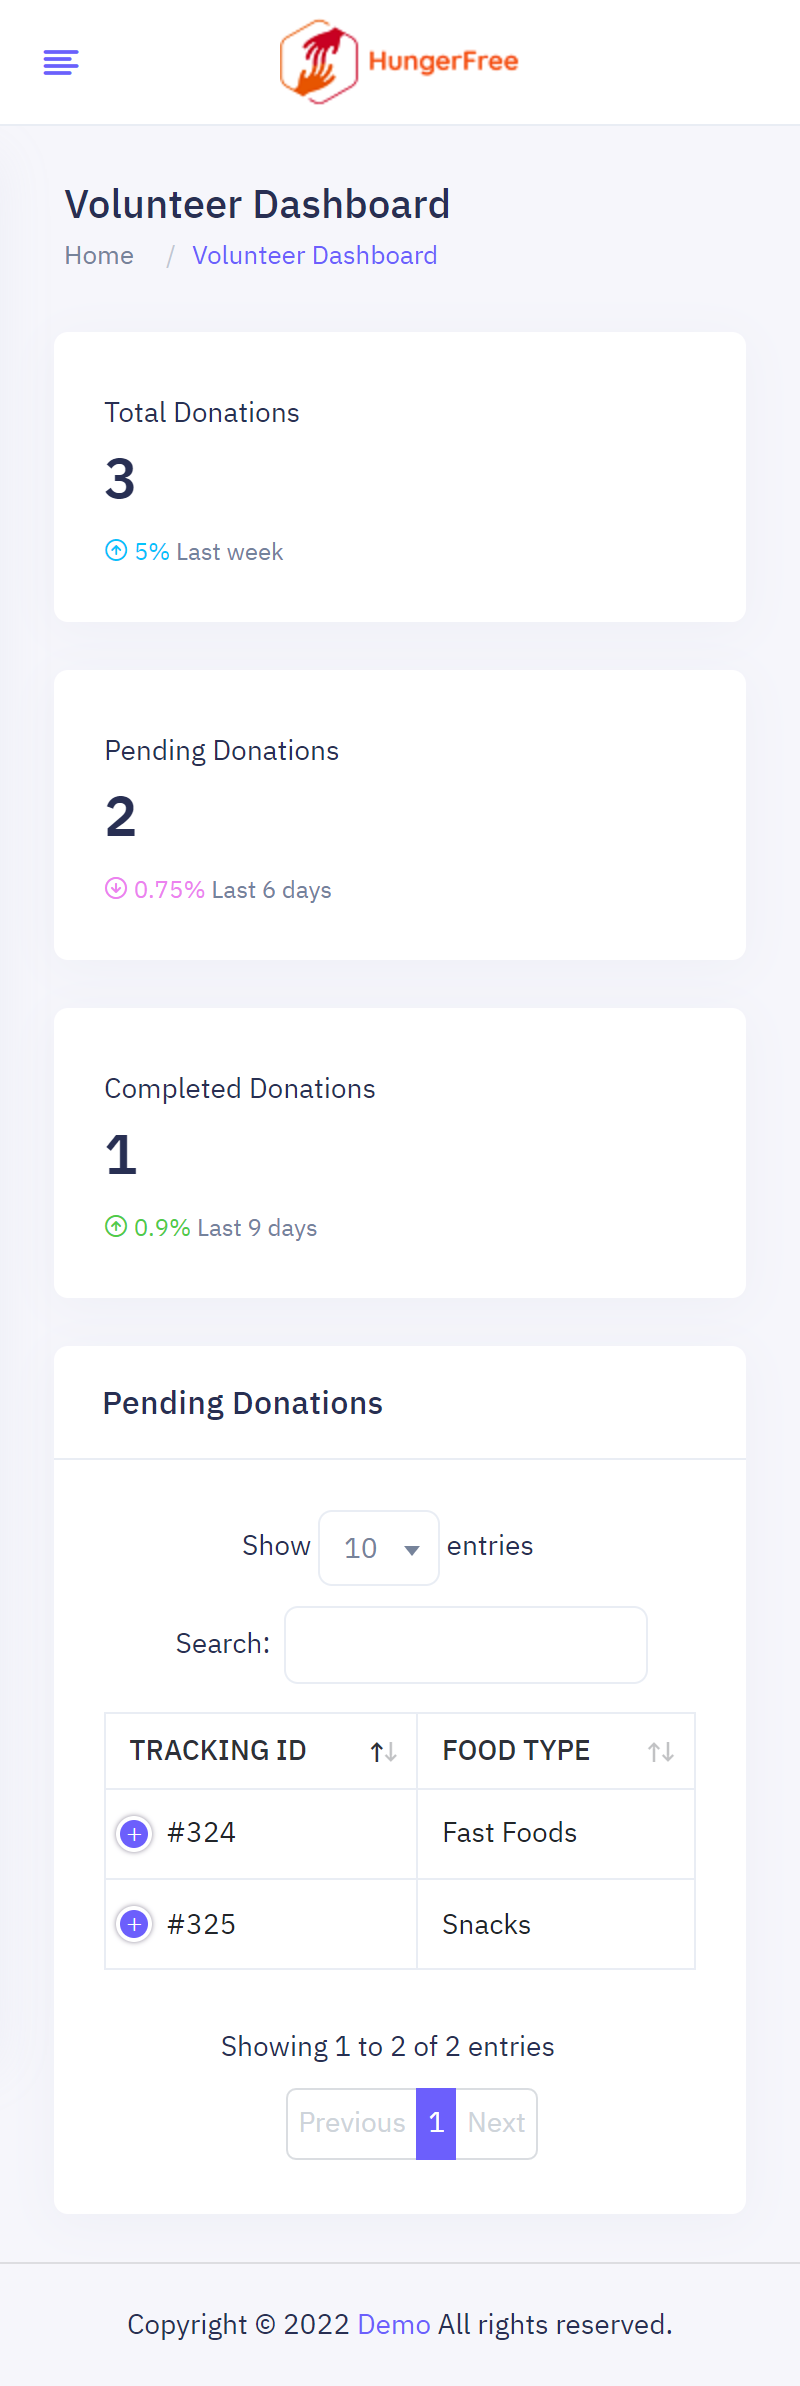800x2386 pixels.
Task: Click the Total Donations up-arrow icon
Action: (x=116, y=551)
